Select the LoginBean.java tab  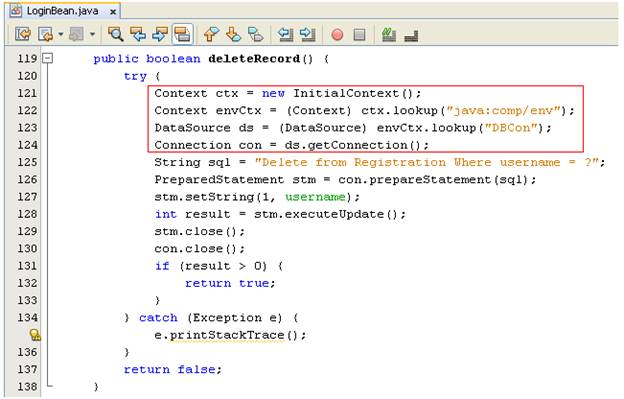click(x=63, y=11)
